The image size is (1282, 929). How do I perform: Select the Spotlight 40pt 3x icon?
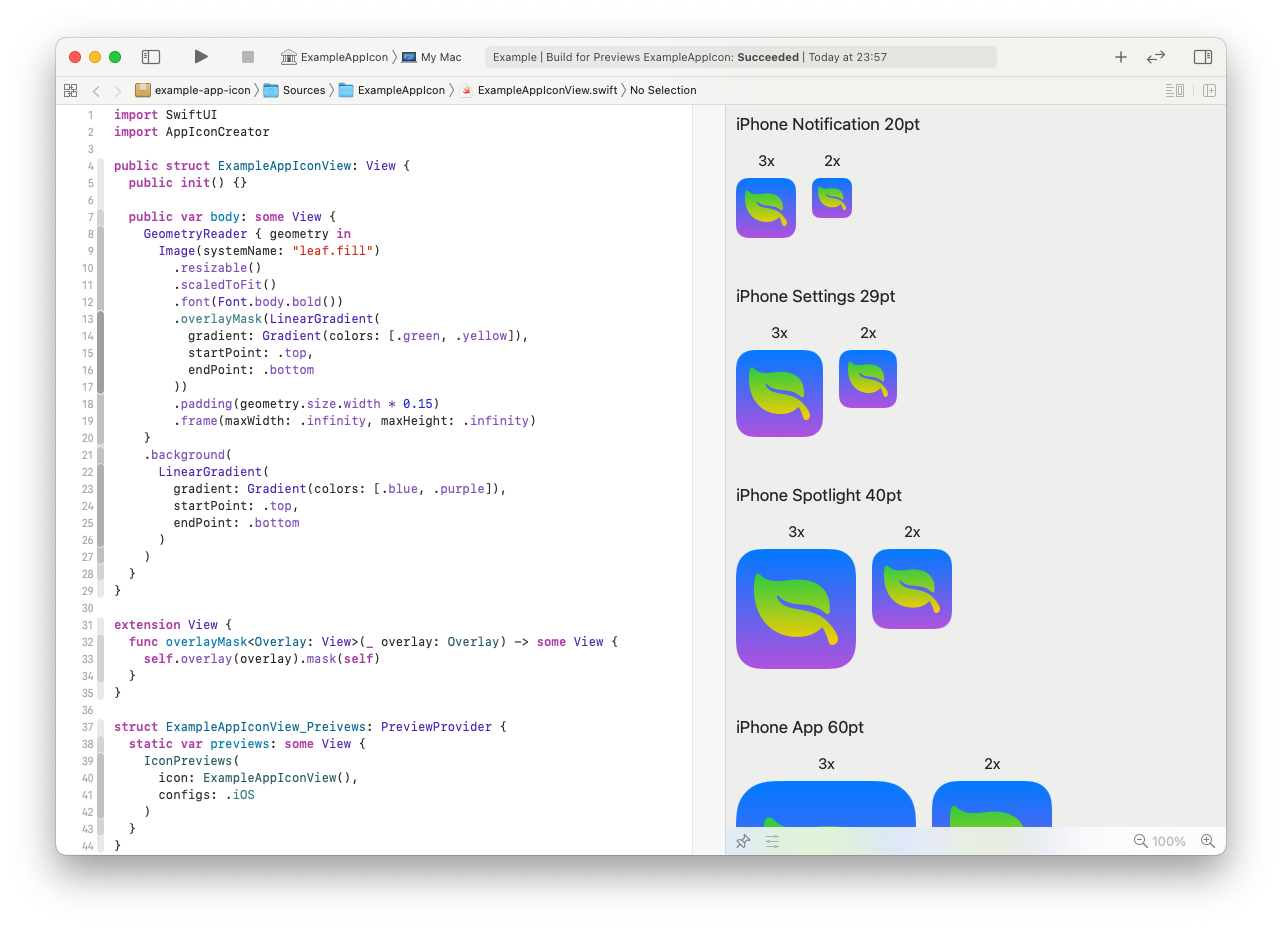click(x=796, y=609)
